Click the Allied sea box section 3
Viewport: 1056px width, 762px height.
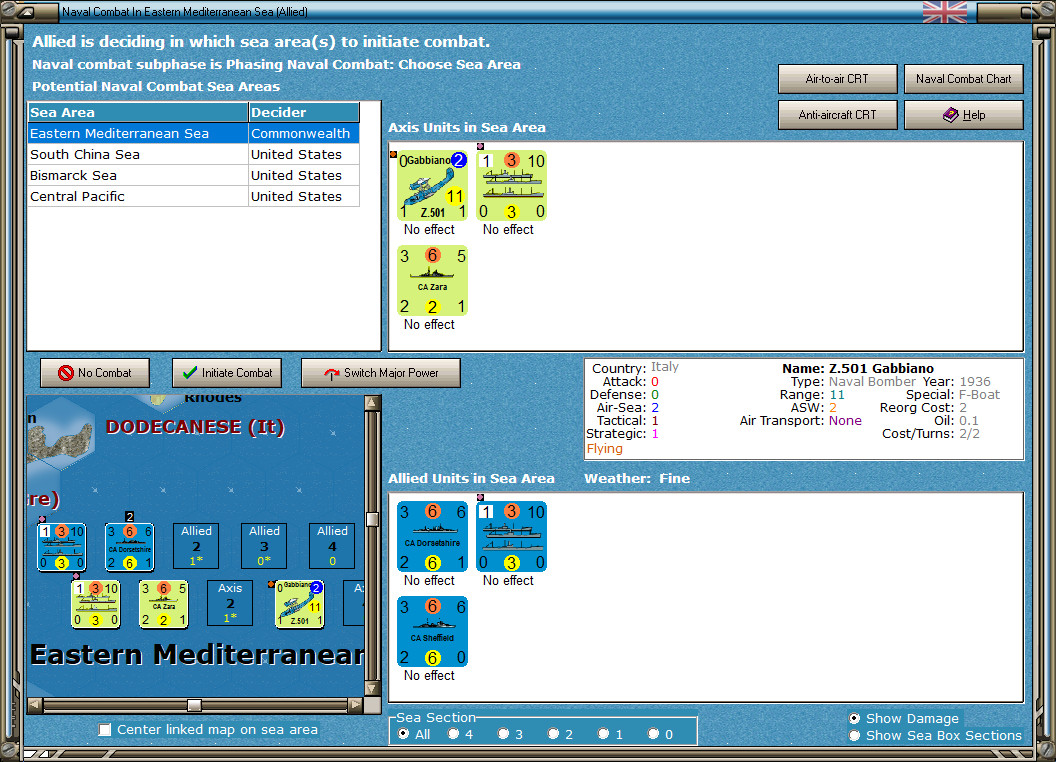tap(264, 546)
